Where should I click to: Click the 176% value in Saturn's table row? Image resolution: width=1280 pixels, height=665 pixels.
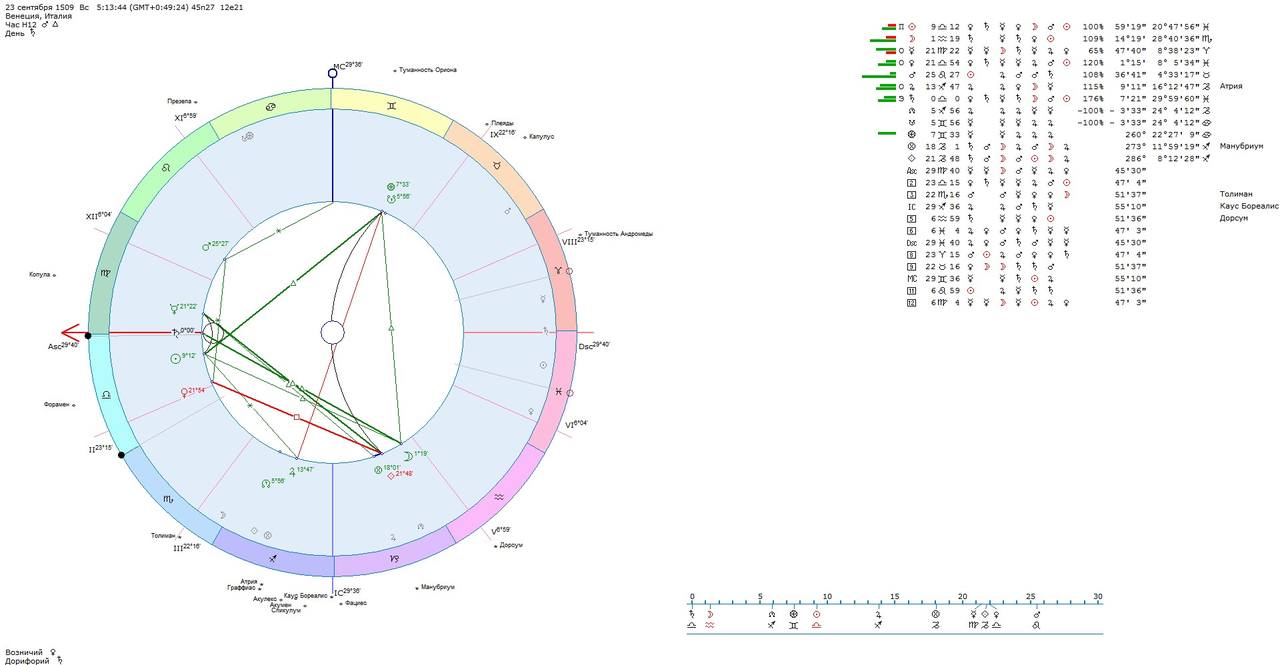[1094, 98]
